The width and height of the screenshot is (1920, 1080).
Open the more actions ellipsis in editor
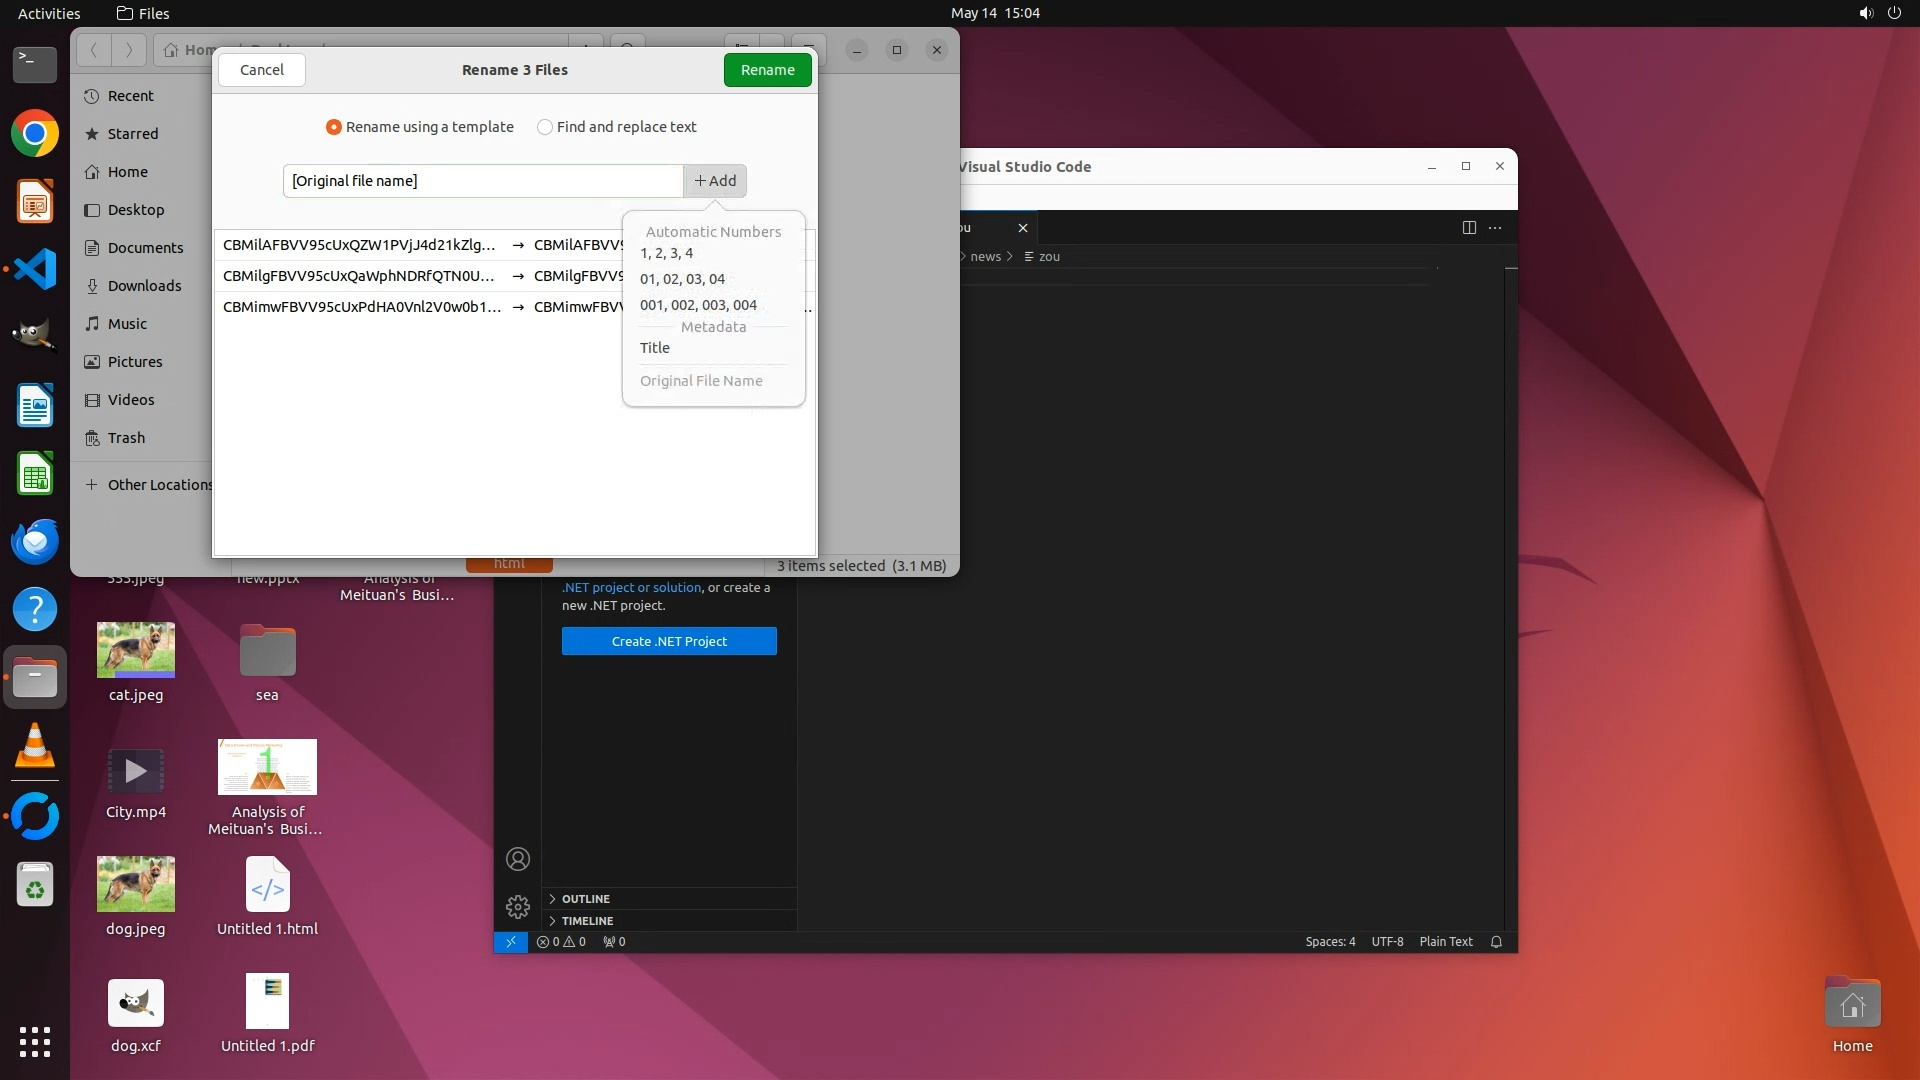[x=1495, y=228]
